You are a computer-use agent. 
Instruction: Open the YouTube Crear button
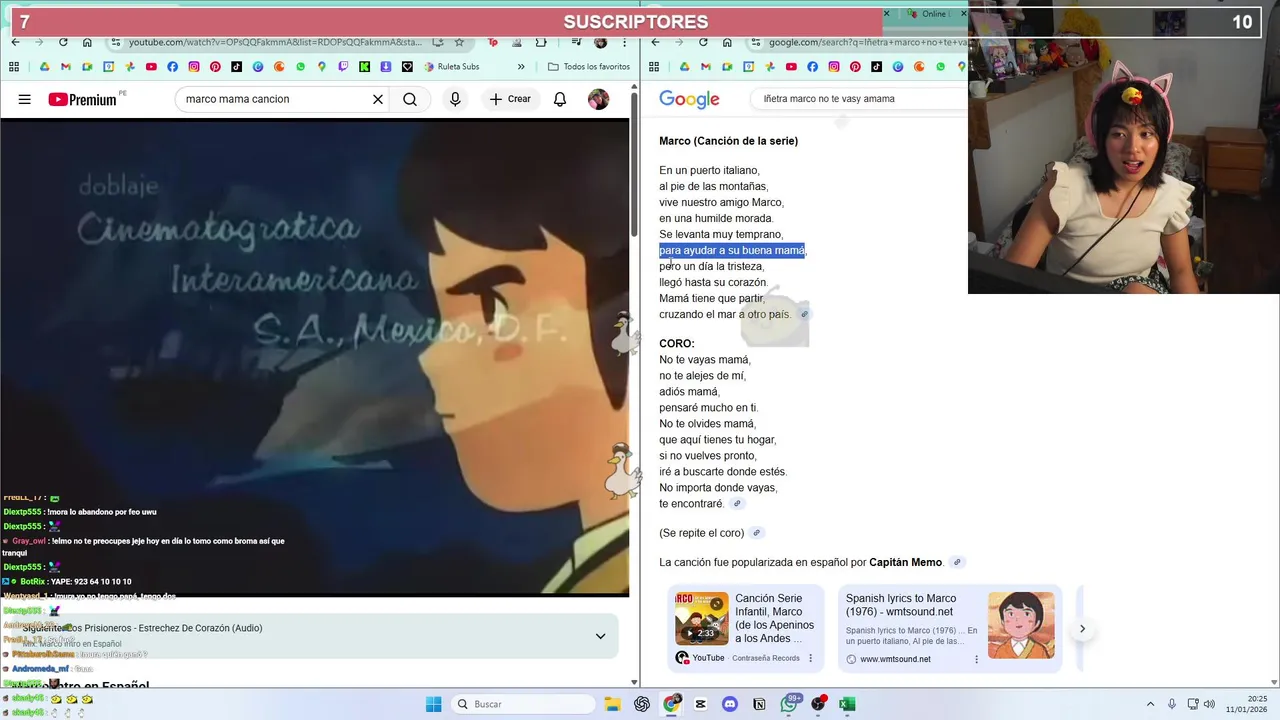510,99
